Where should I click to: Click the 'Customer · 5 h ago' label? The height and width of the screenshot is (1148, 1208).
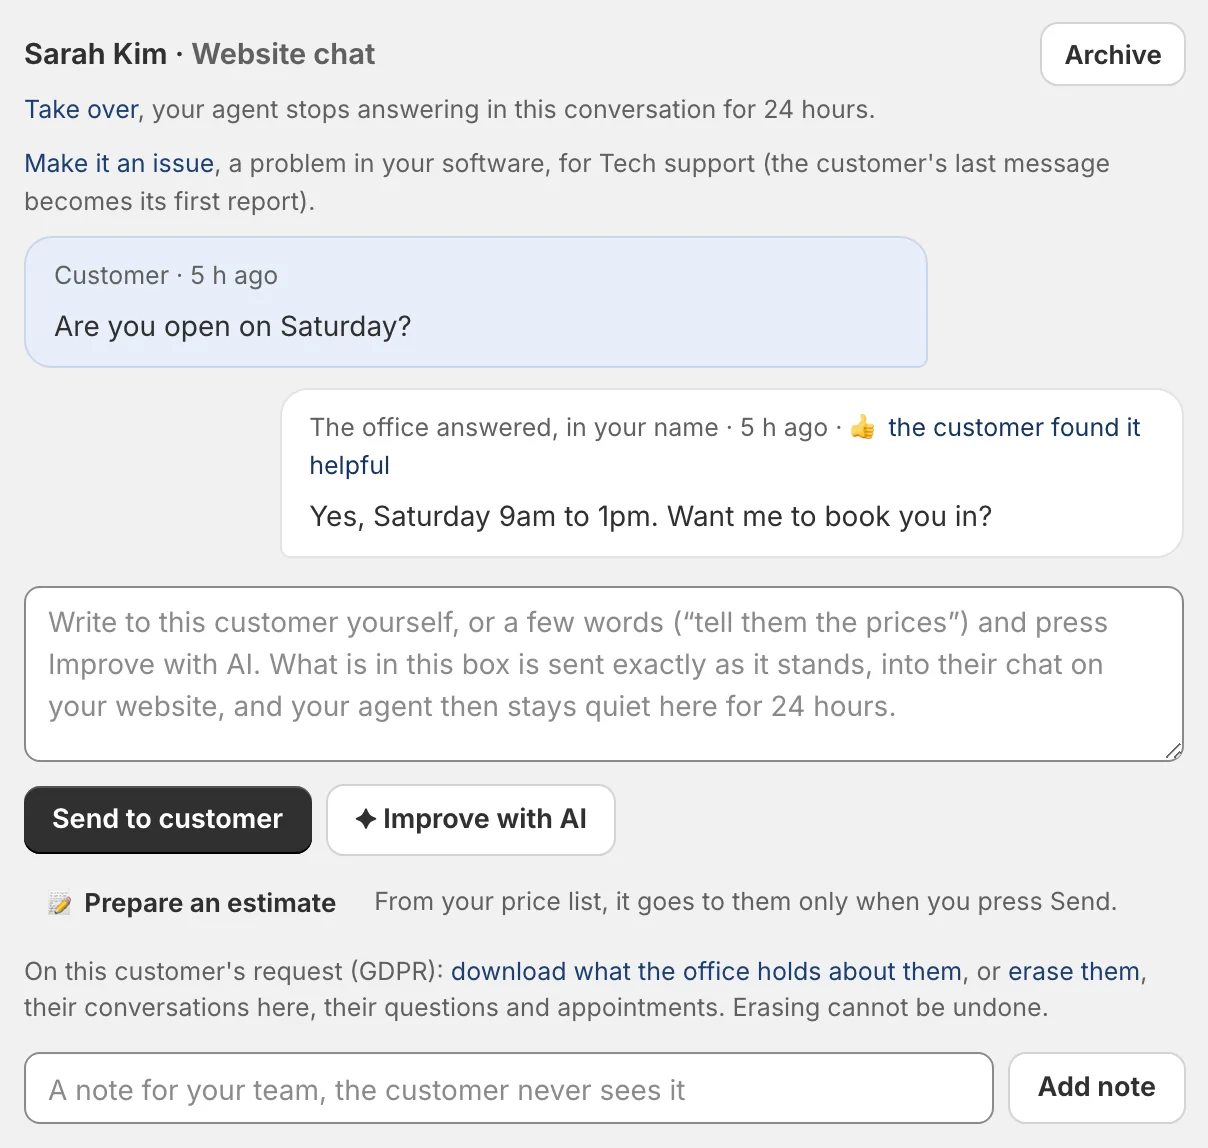[166, 275]
